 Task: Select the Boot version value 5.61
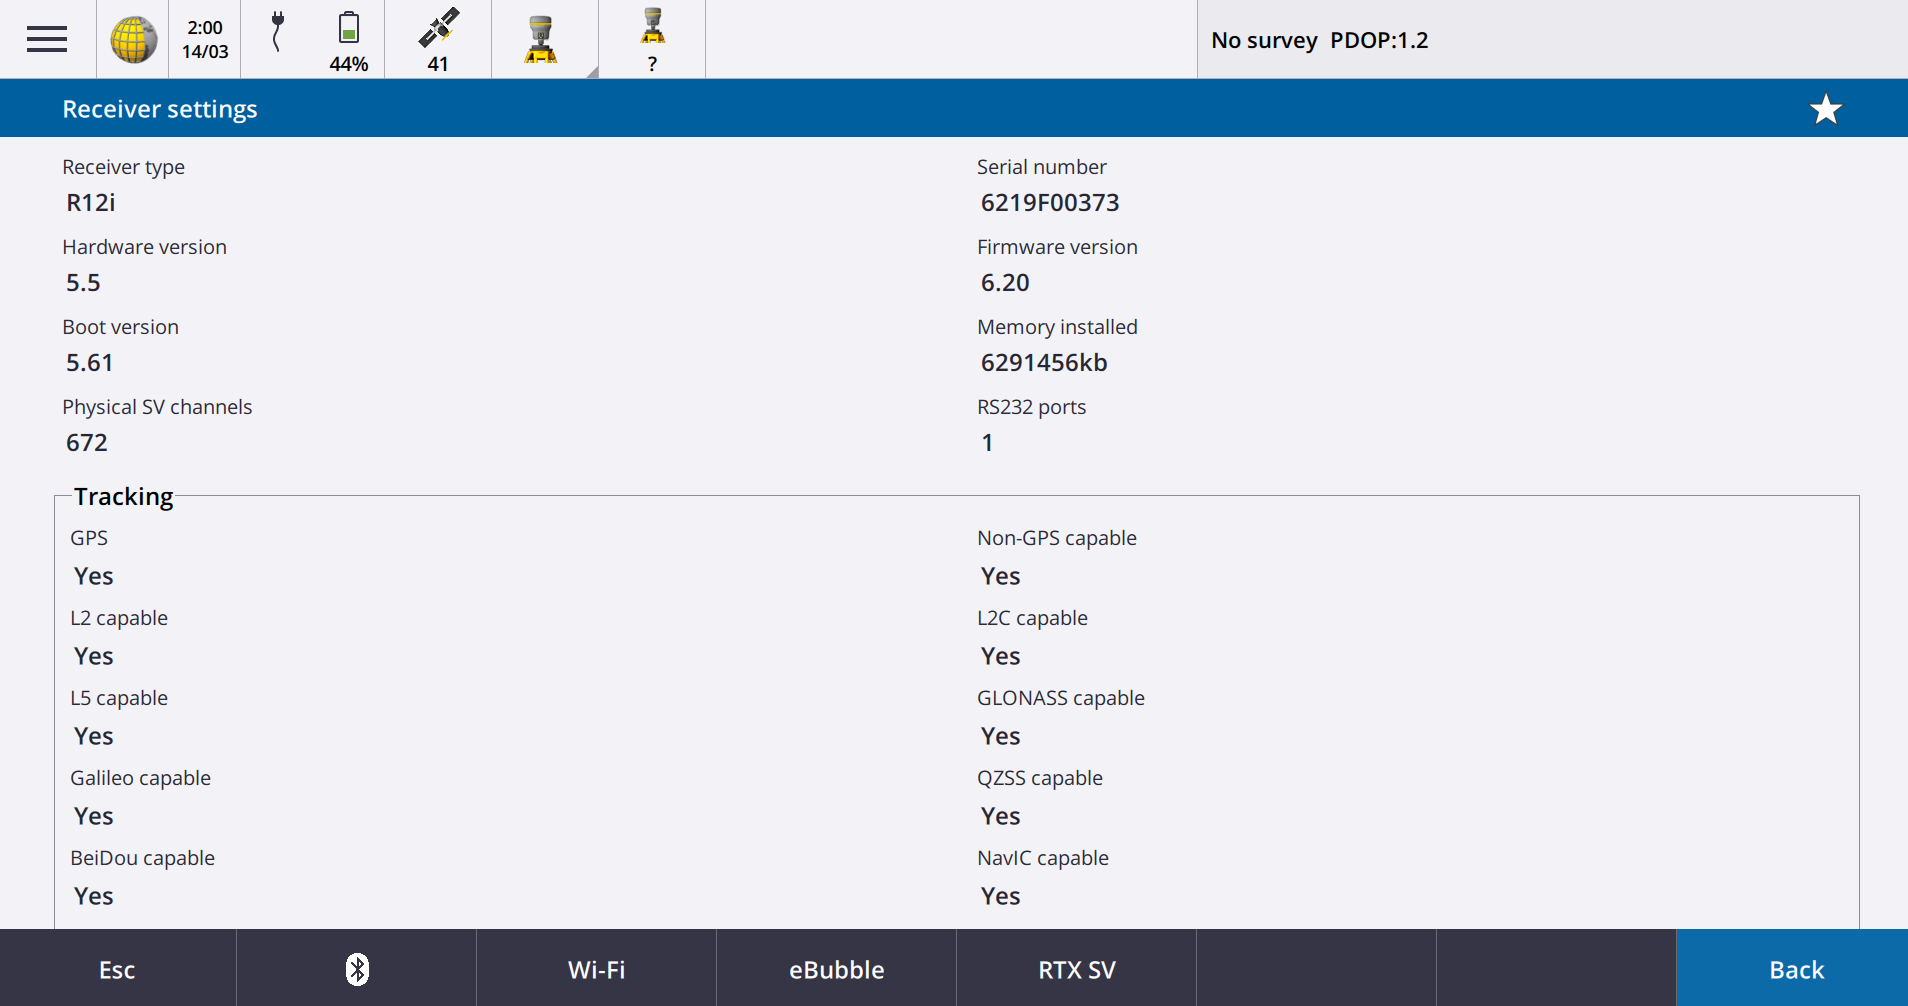click(x=90, y=363)
